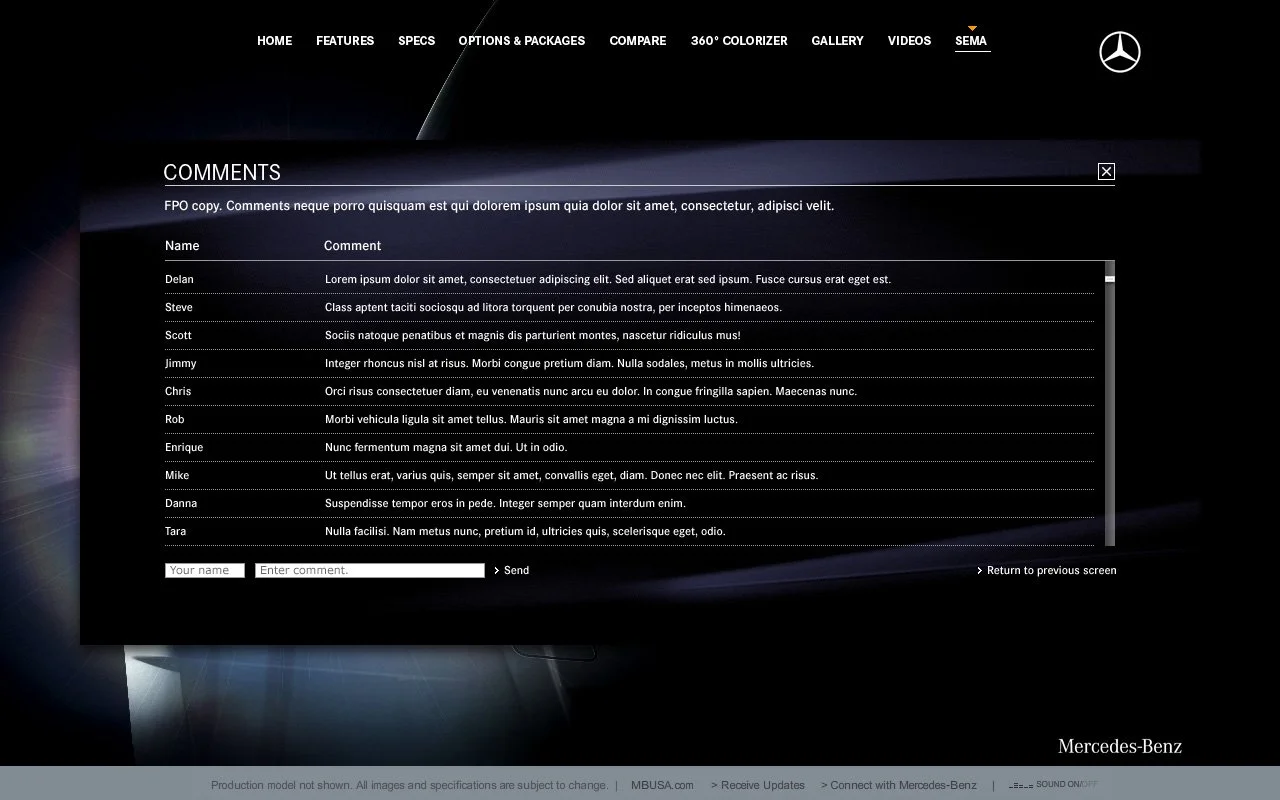Focus the Enter comment field
Viewport: 1280px width, 800px height.
click(x=370, y=570)
